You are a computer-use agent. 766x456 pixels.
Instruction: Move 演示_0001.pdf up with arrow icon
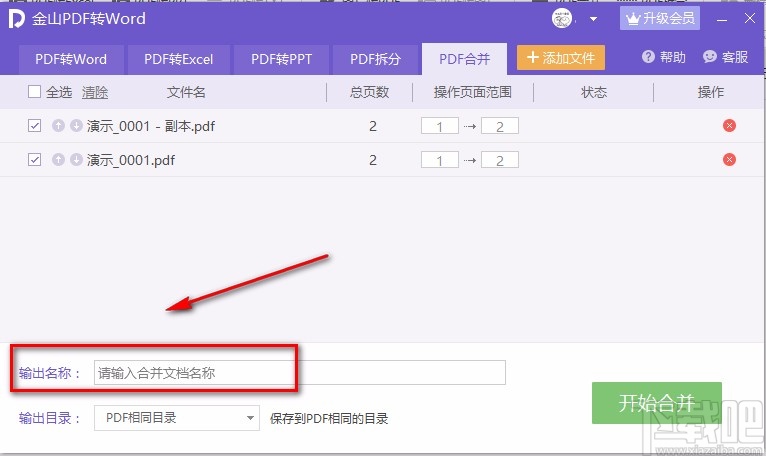pyautogui.click(x=59, y=160)
